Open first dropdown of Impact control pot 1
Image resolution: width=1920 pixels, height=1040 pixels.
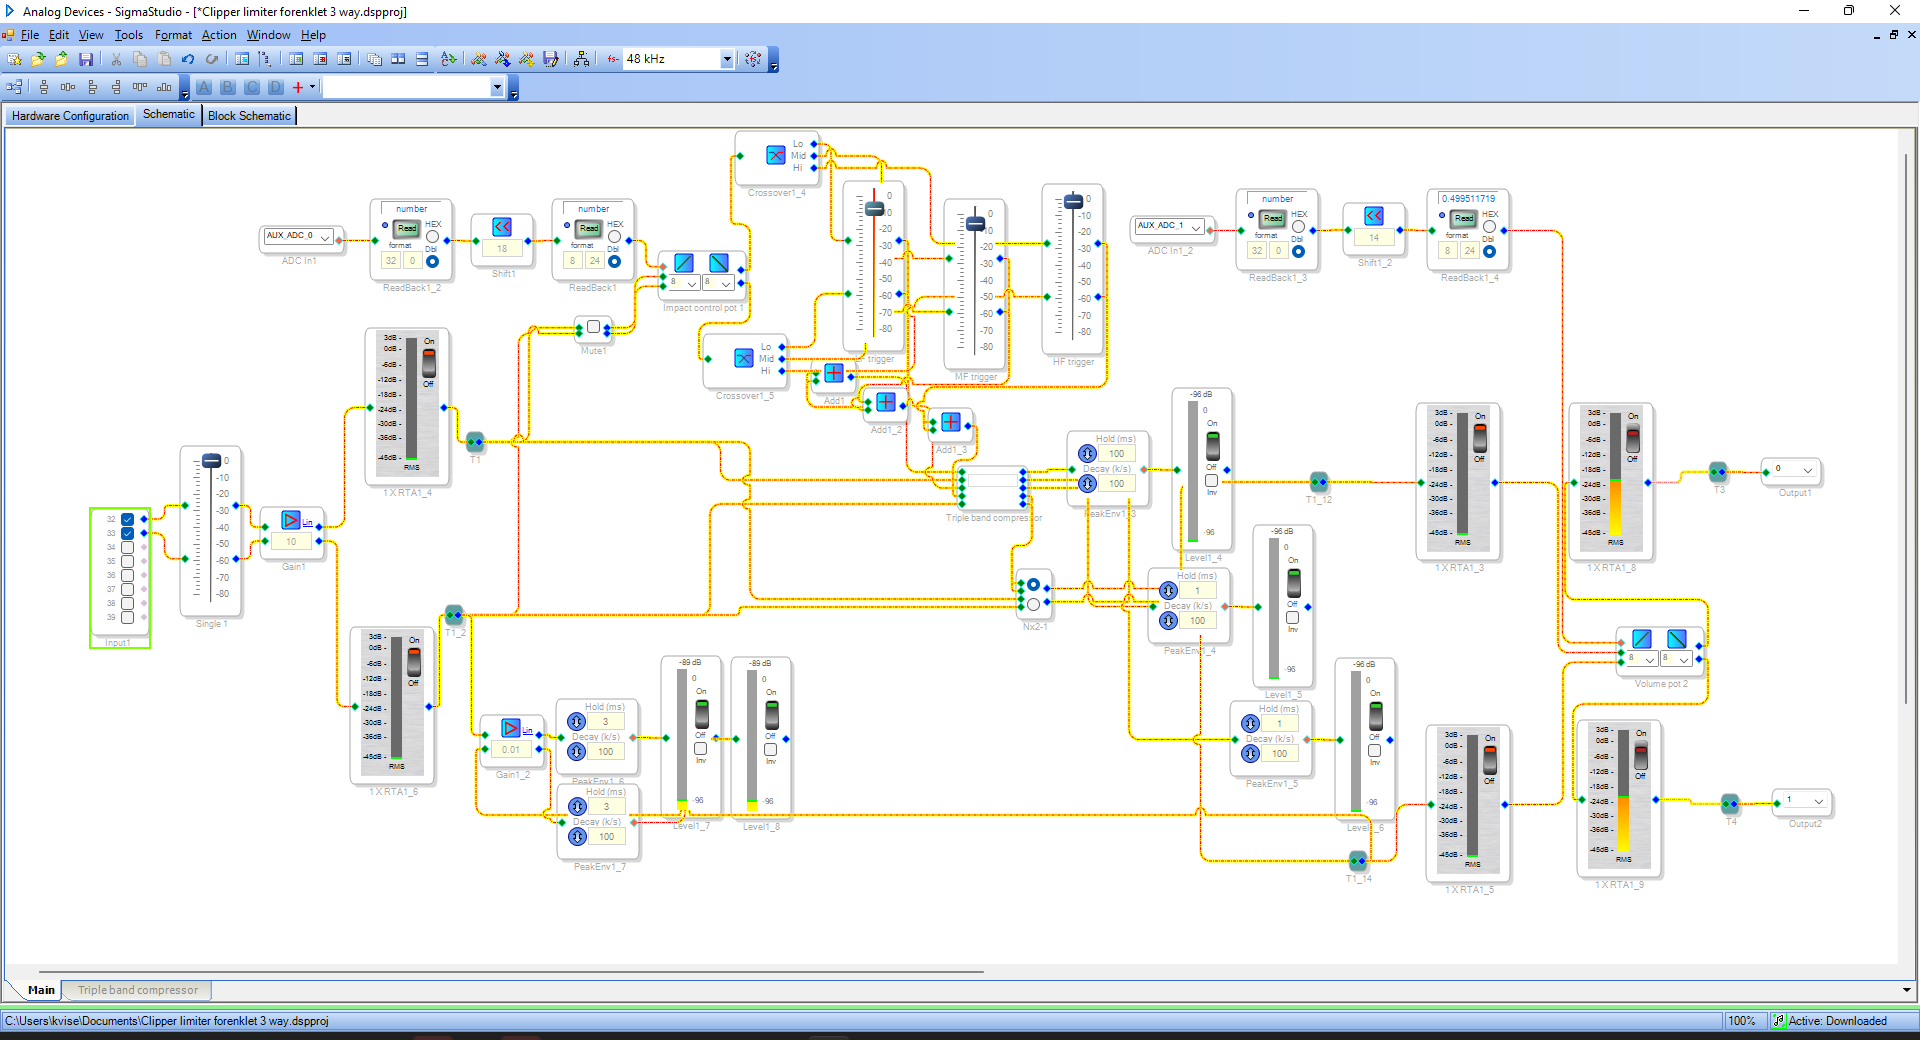(x=683, y=284)
